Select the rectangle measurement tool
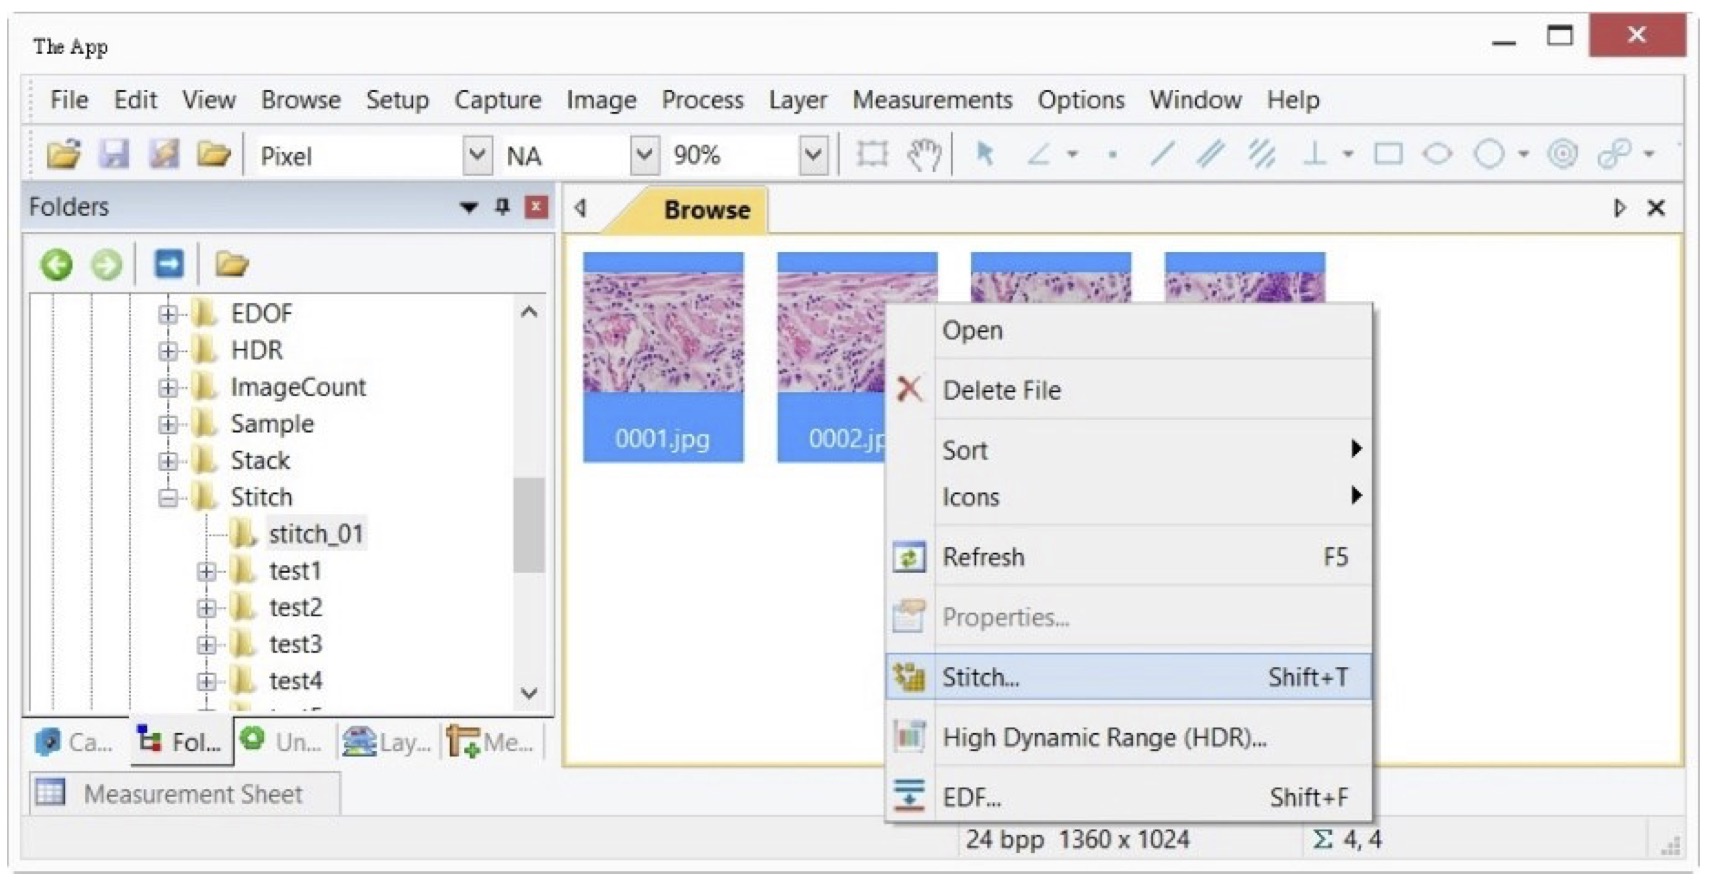Image resolution: width=1710 pixels, height=884 pixels. click(1388, 154)
